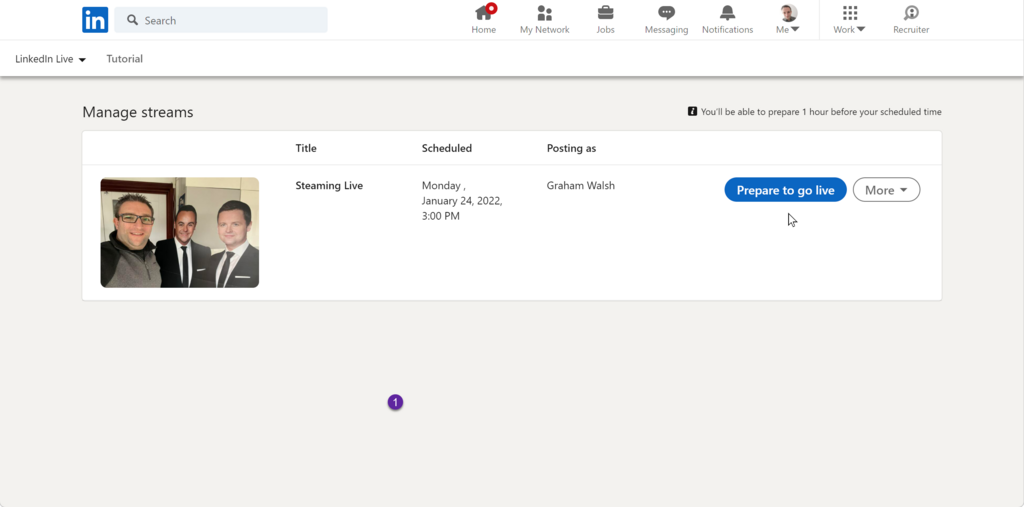Image resolution: width=1024 pixels, height=507 pixels.
Task: Open the Tutorial tab
Action: (125, 59)
